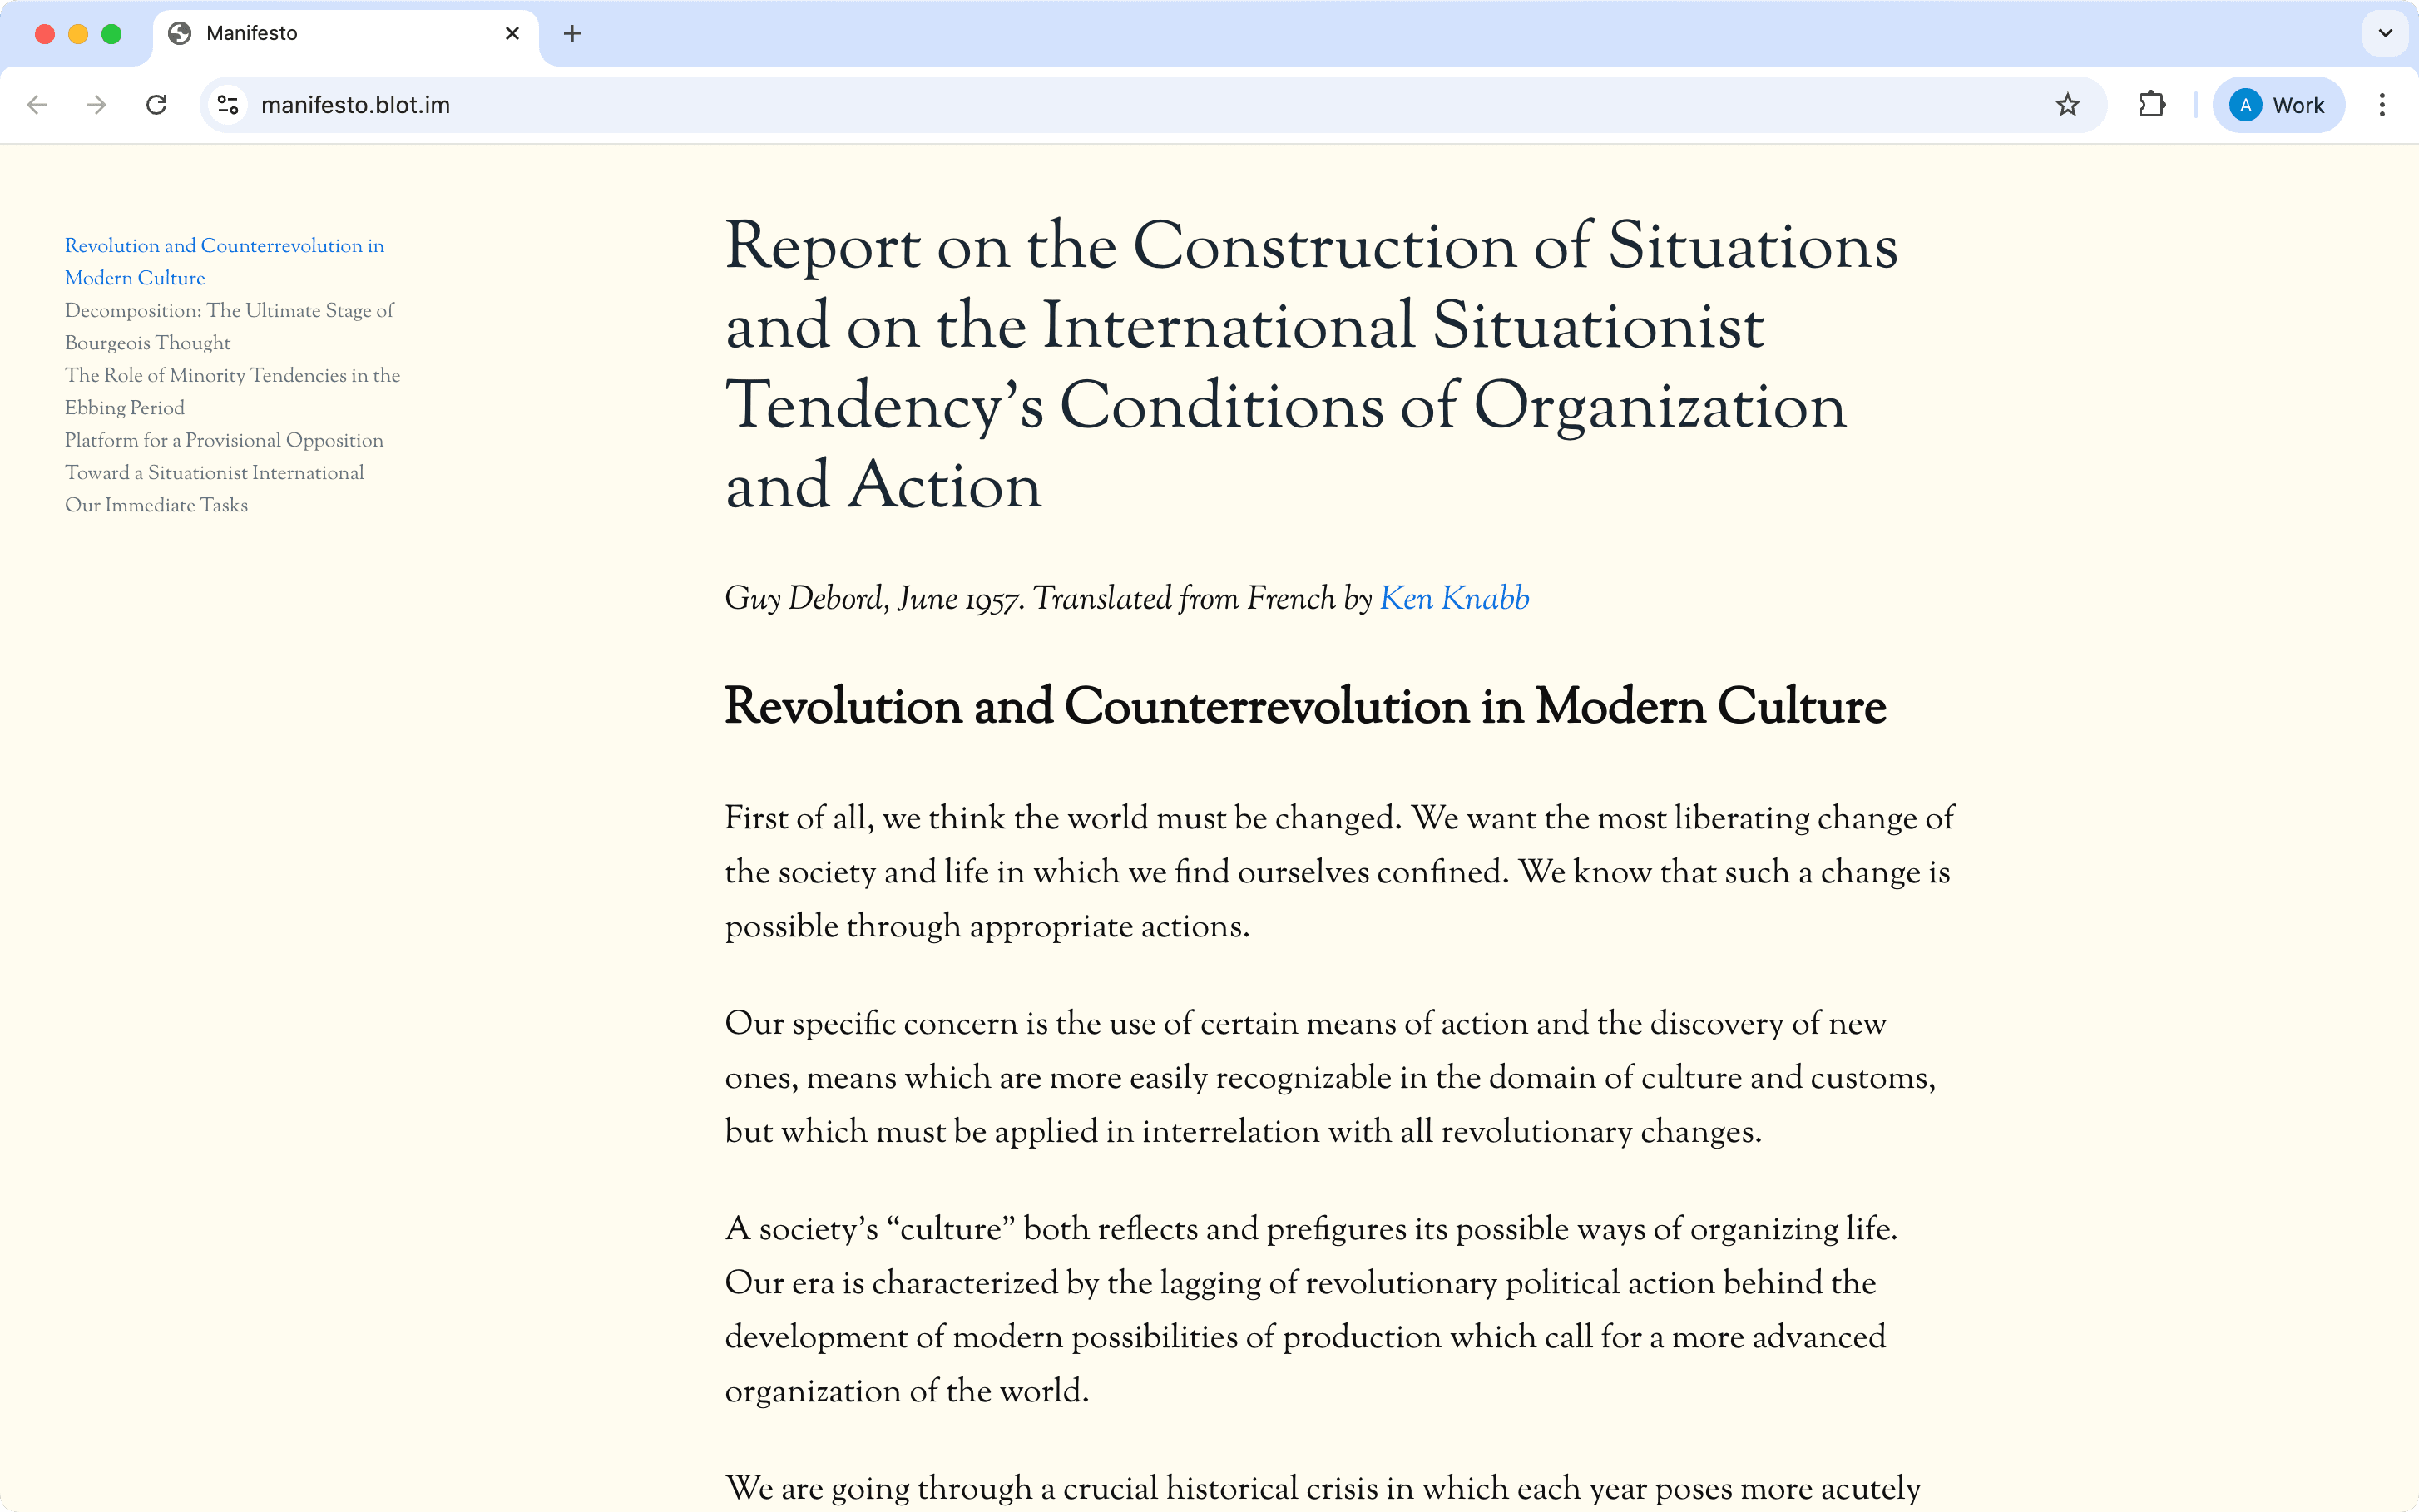This screenshot has height=1512, width=2419.
Task: Click the paragraph starting 'First of all'
Action: tap(1339, 872)
